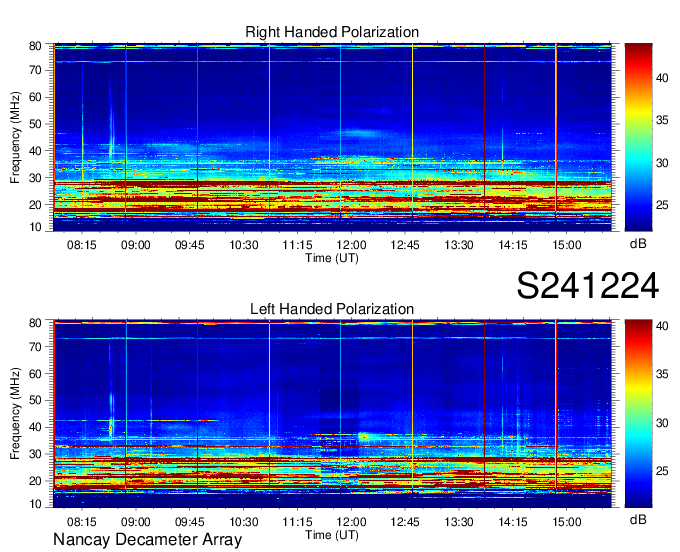
Task: Click 12:00 time tick on left-handed plot
Action: click(351, 522)
